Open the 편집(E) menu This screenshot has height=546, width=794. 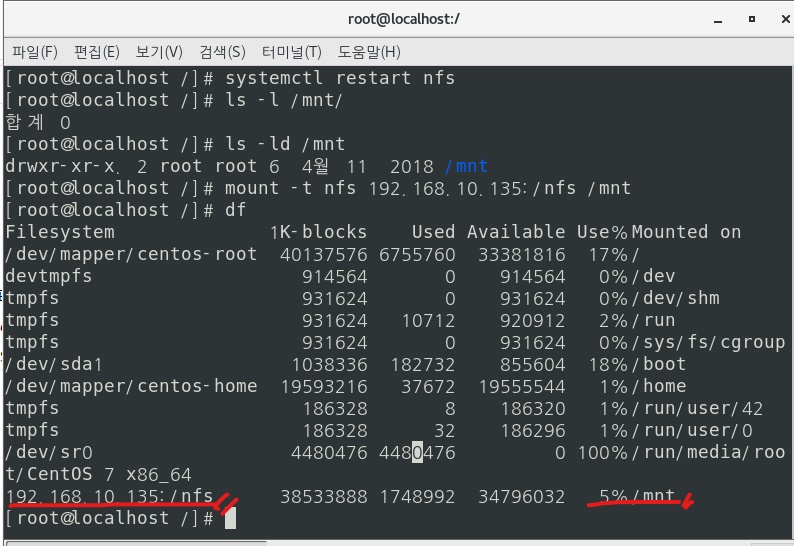point(96,52)
